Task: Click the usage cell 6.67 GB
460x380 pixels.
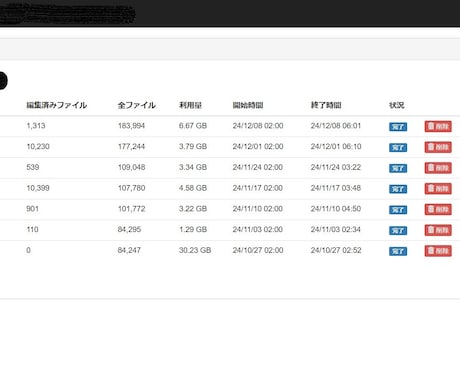Action: point(193,126)
